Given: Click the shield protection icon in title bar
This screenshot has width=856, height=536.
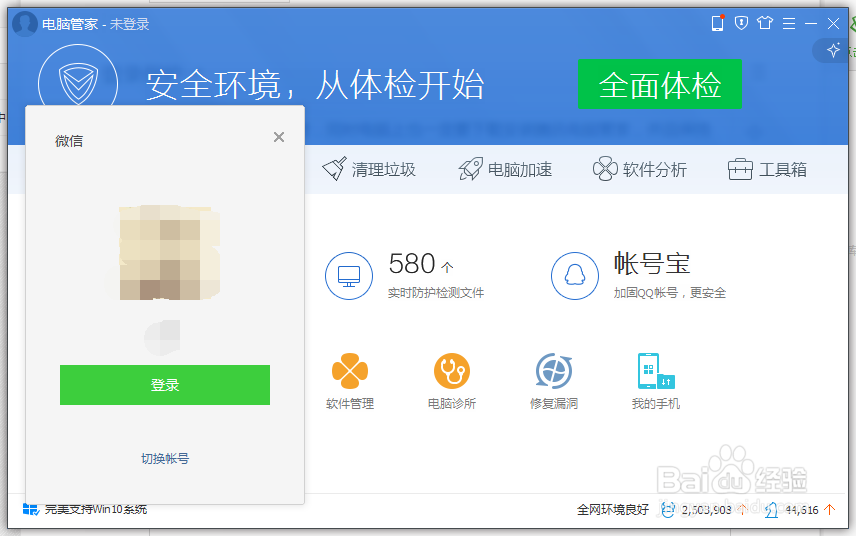Looking at the screenshot, I should [741, 23].
